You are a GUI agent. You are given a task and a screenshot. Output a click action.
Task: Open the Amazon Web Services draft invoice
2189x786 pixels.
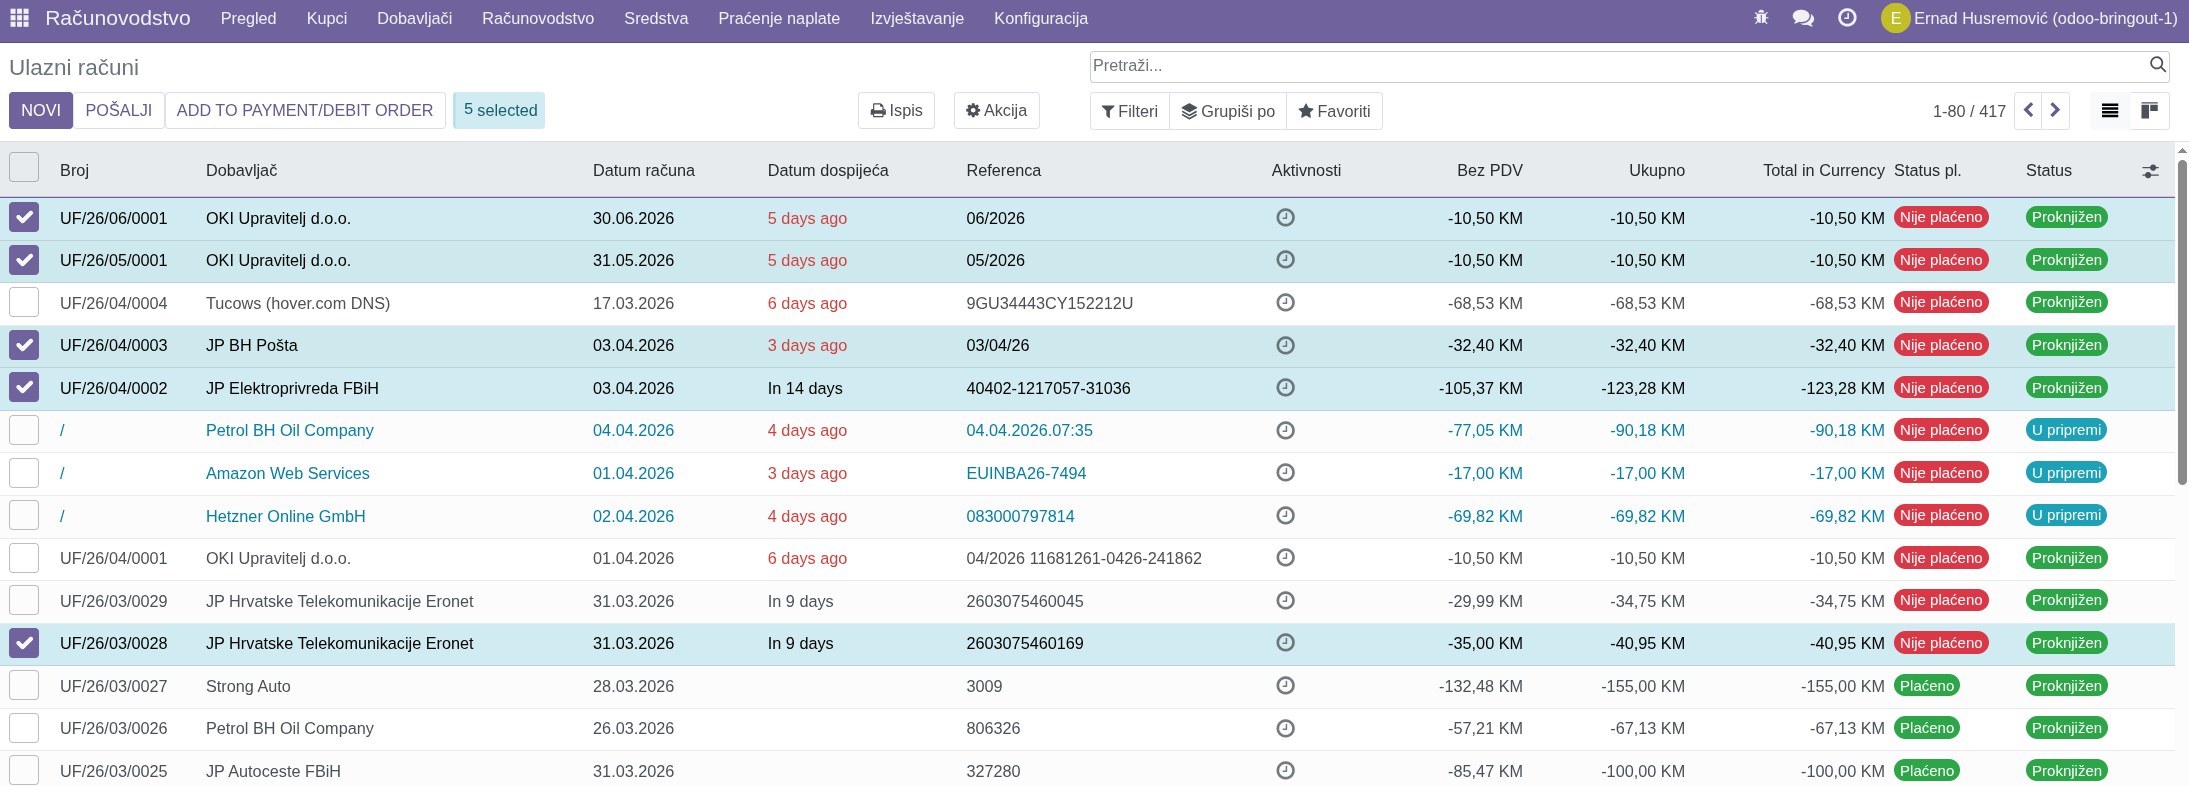coord(287,473)
